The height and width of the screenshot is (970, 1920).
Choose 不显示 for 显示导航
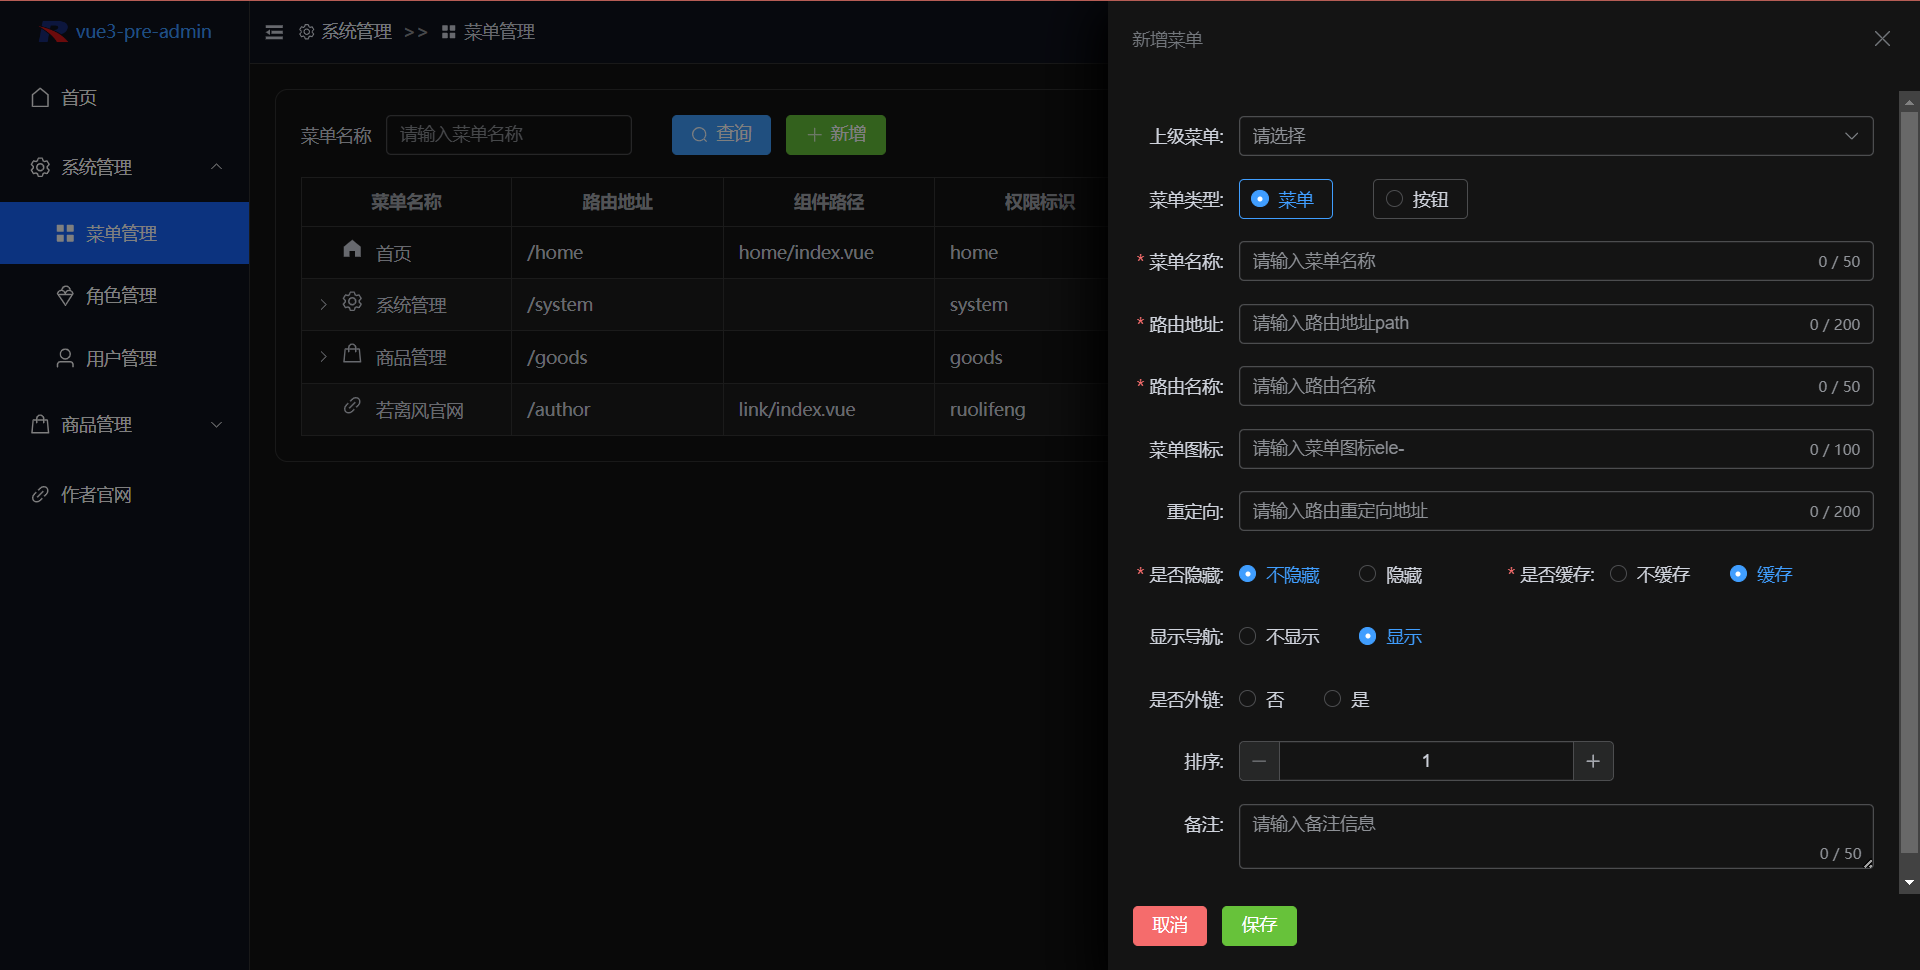click(x=1280, y=636)
